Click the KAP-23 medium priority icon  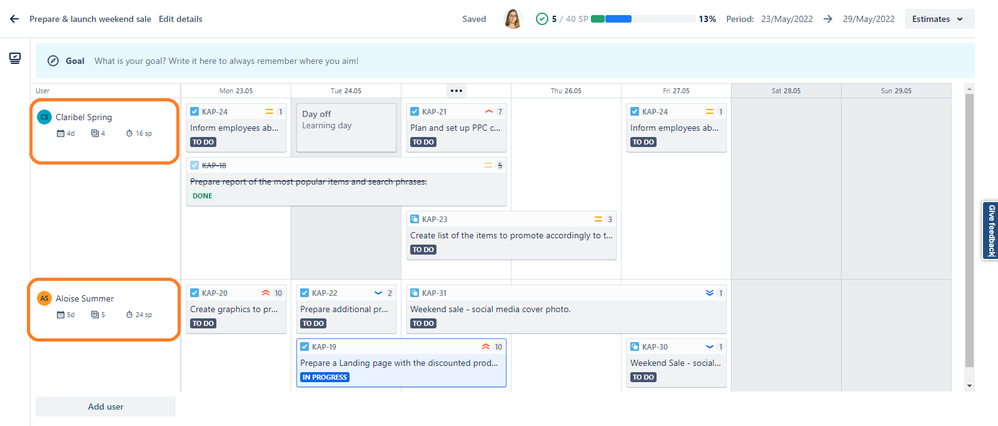tap(598, 219)
